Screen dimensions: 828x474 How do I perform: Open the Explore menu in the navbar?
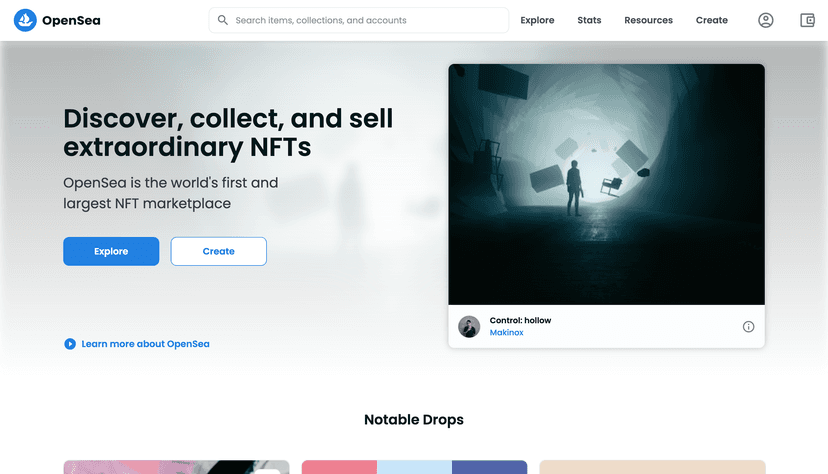pos(537,20)
